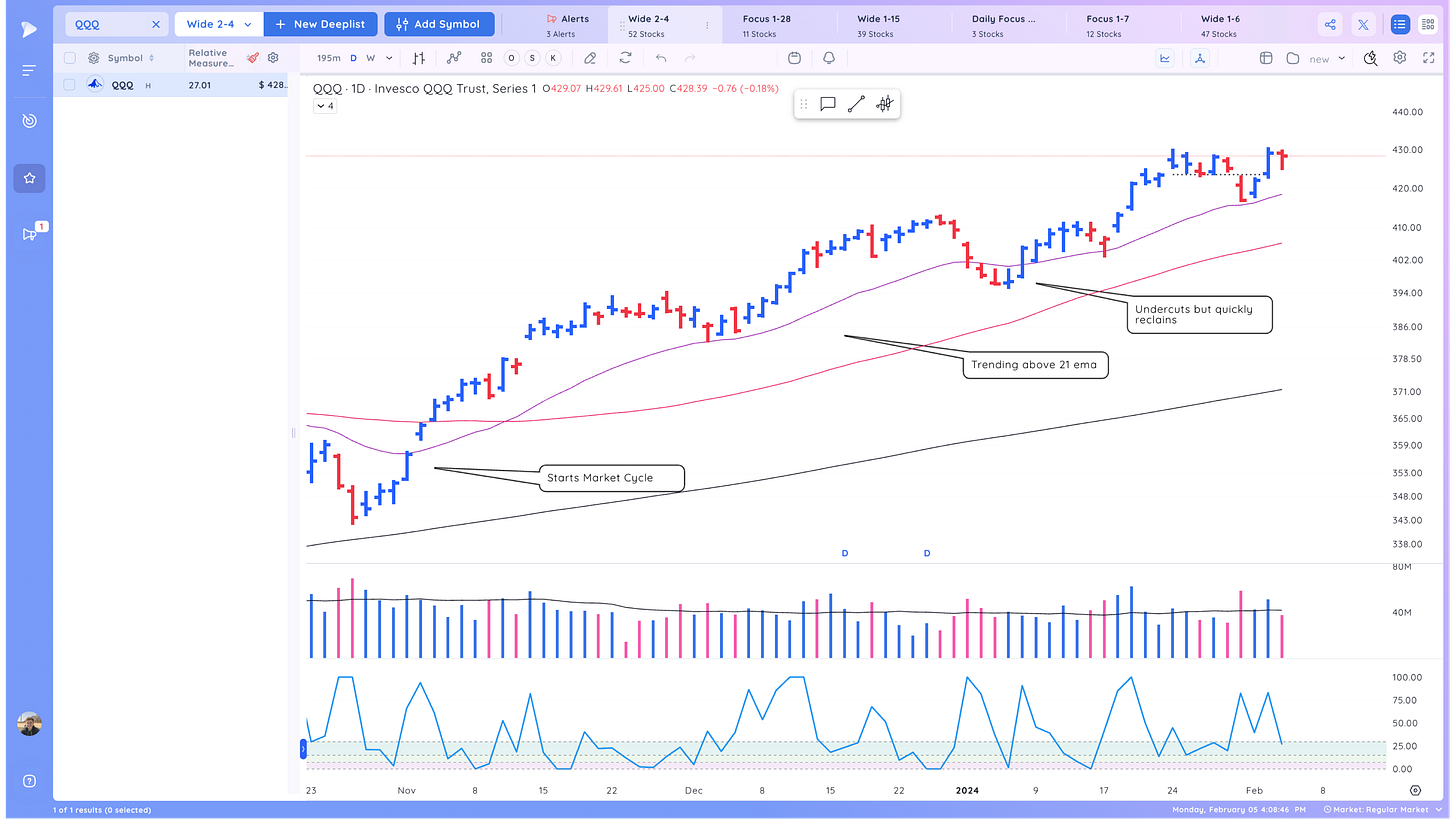
Task: Open the starred watchlists sidebar icon
Action: point(29,178)
